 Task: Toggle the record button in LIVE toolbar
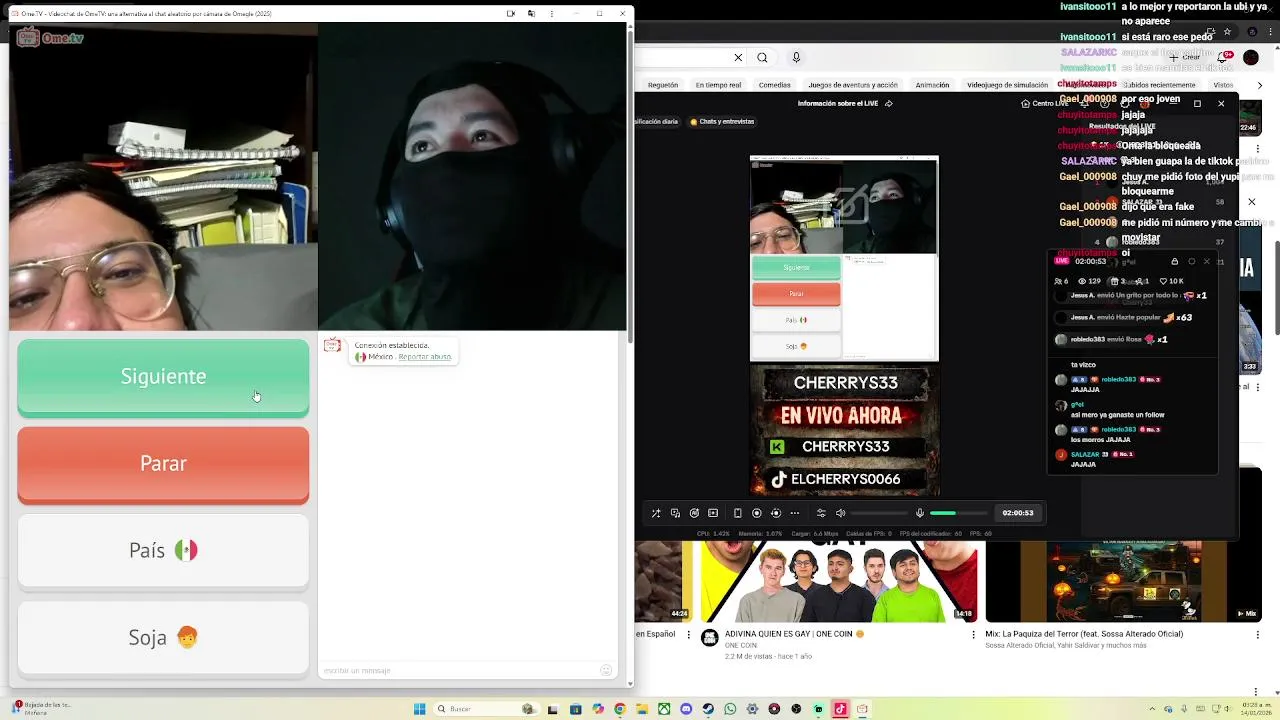[757, 513]
